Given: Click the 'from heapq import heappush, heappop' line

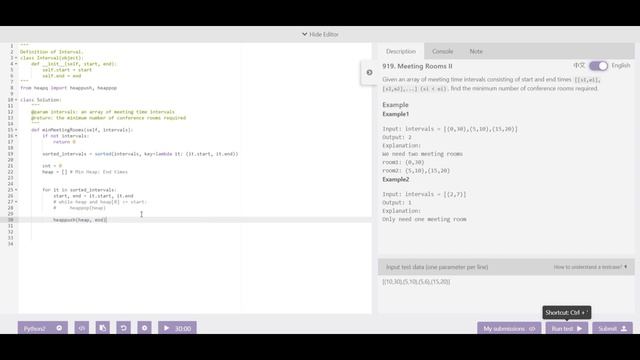Looking at the screenshot, I should tap(69, 88).
